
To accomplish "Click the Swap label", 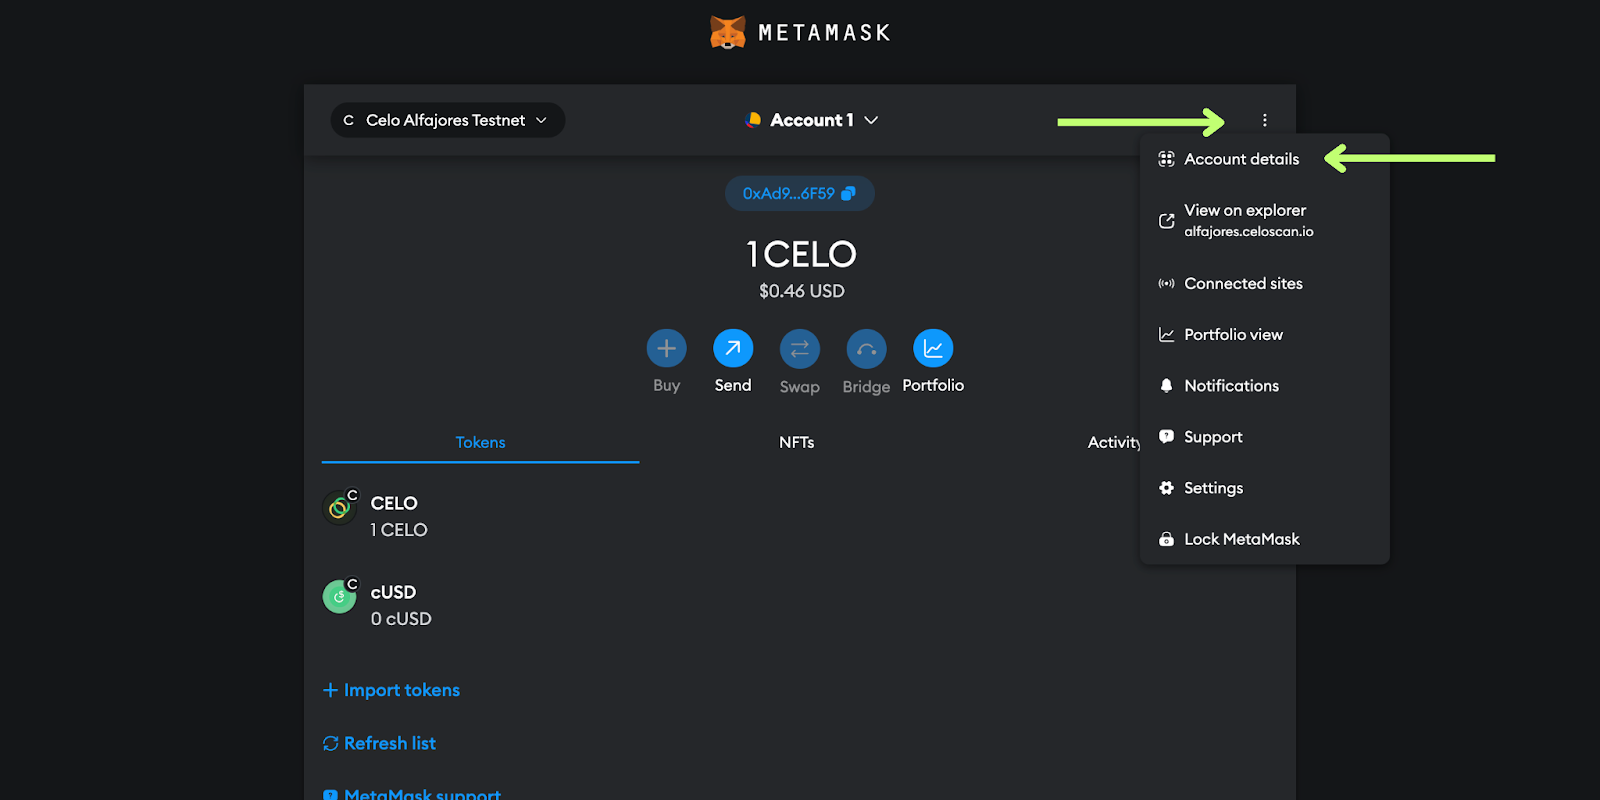I will (x=800, y=386).
